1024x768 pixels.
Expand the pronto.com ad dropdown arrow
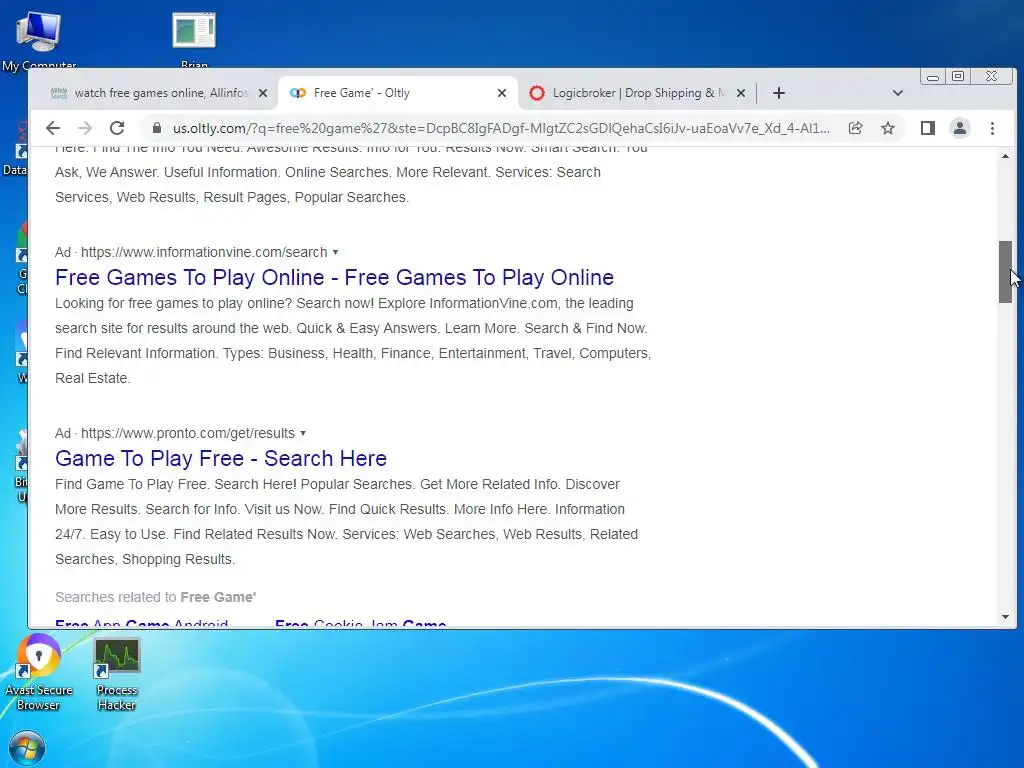click(302, 434)
